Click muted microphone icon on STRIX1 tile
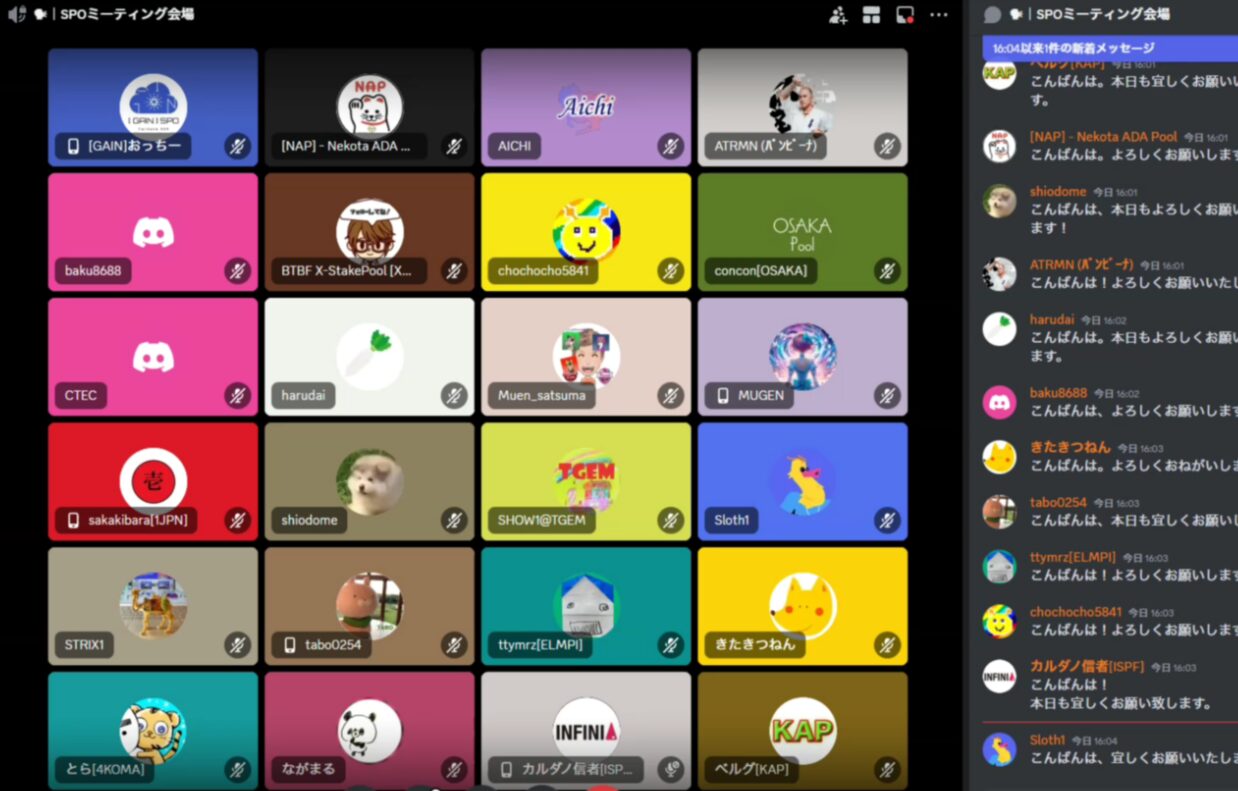This screenshot has height=791, width=1238. (237, 645)
